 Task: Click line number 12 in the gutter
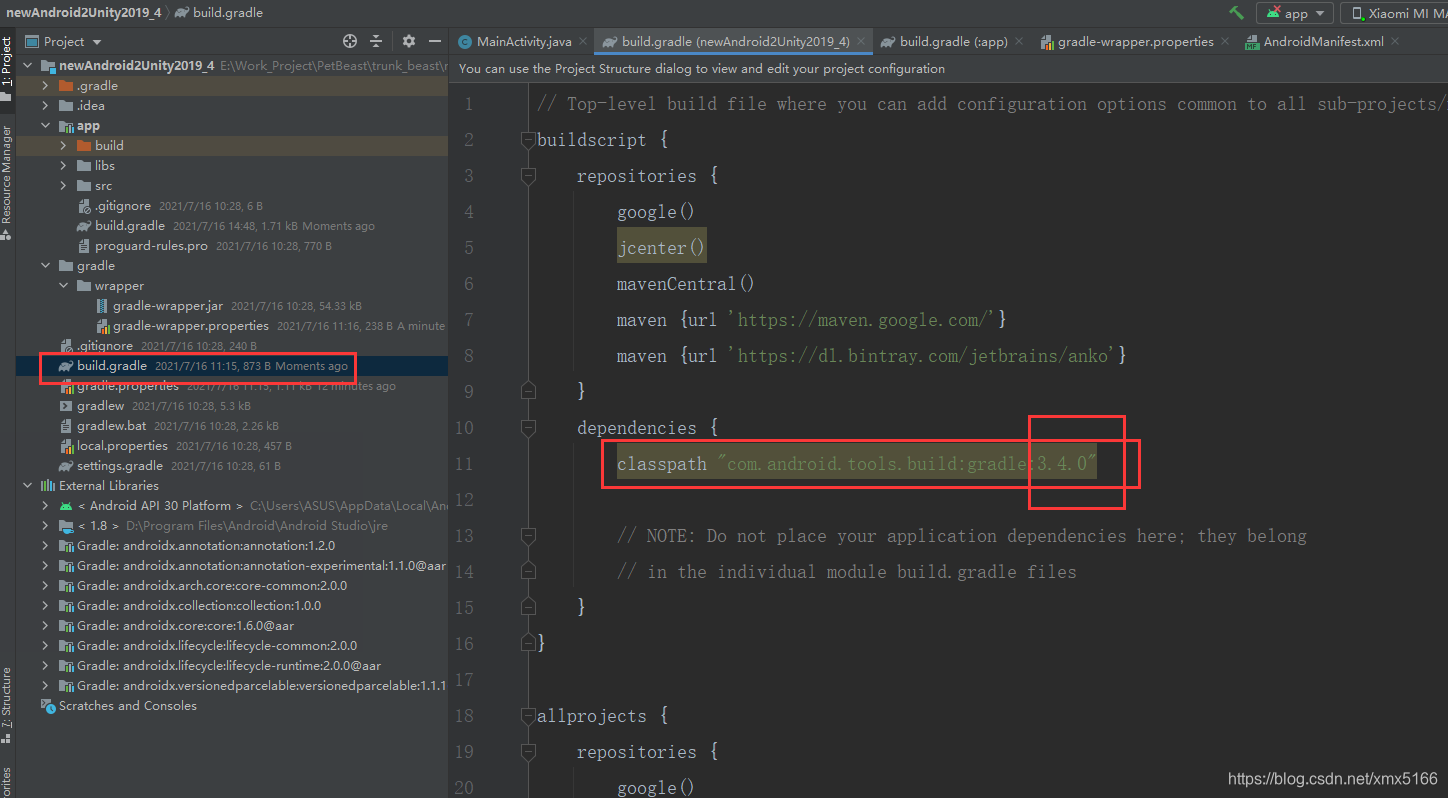[x=463, y=500]
